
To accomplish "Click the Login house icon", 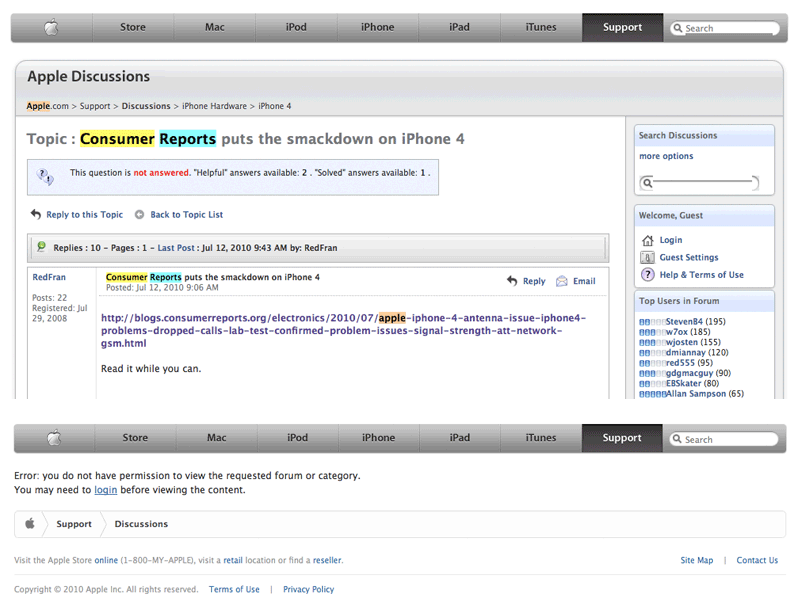I will [x=647, y=240].
